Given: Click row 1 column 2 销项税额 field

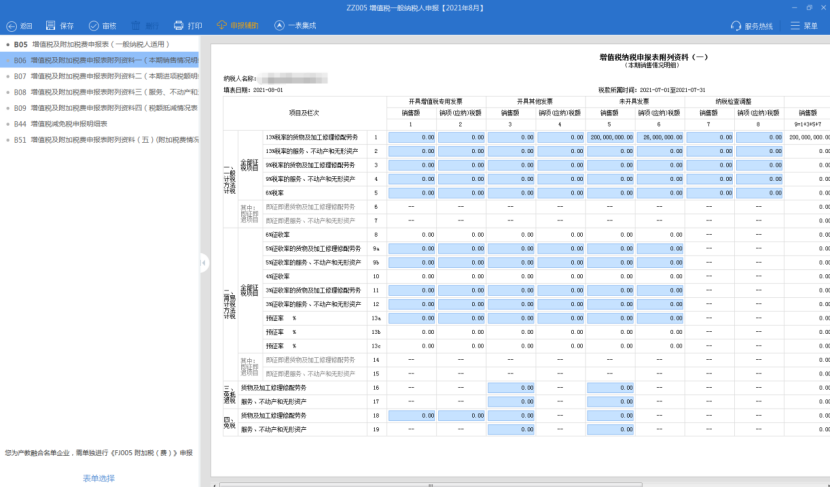Looking at the screenshot, I should (x=461, y=137).
